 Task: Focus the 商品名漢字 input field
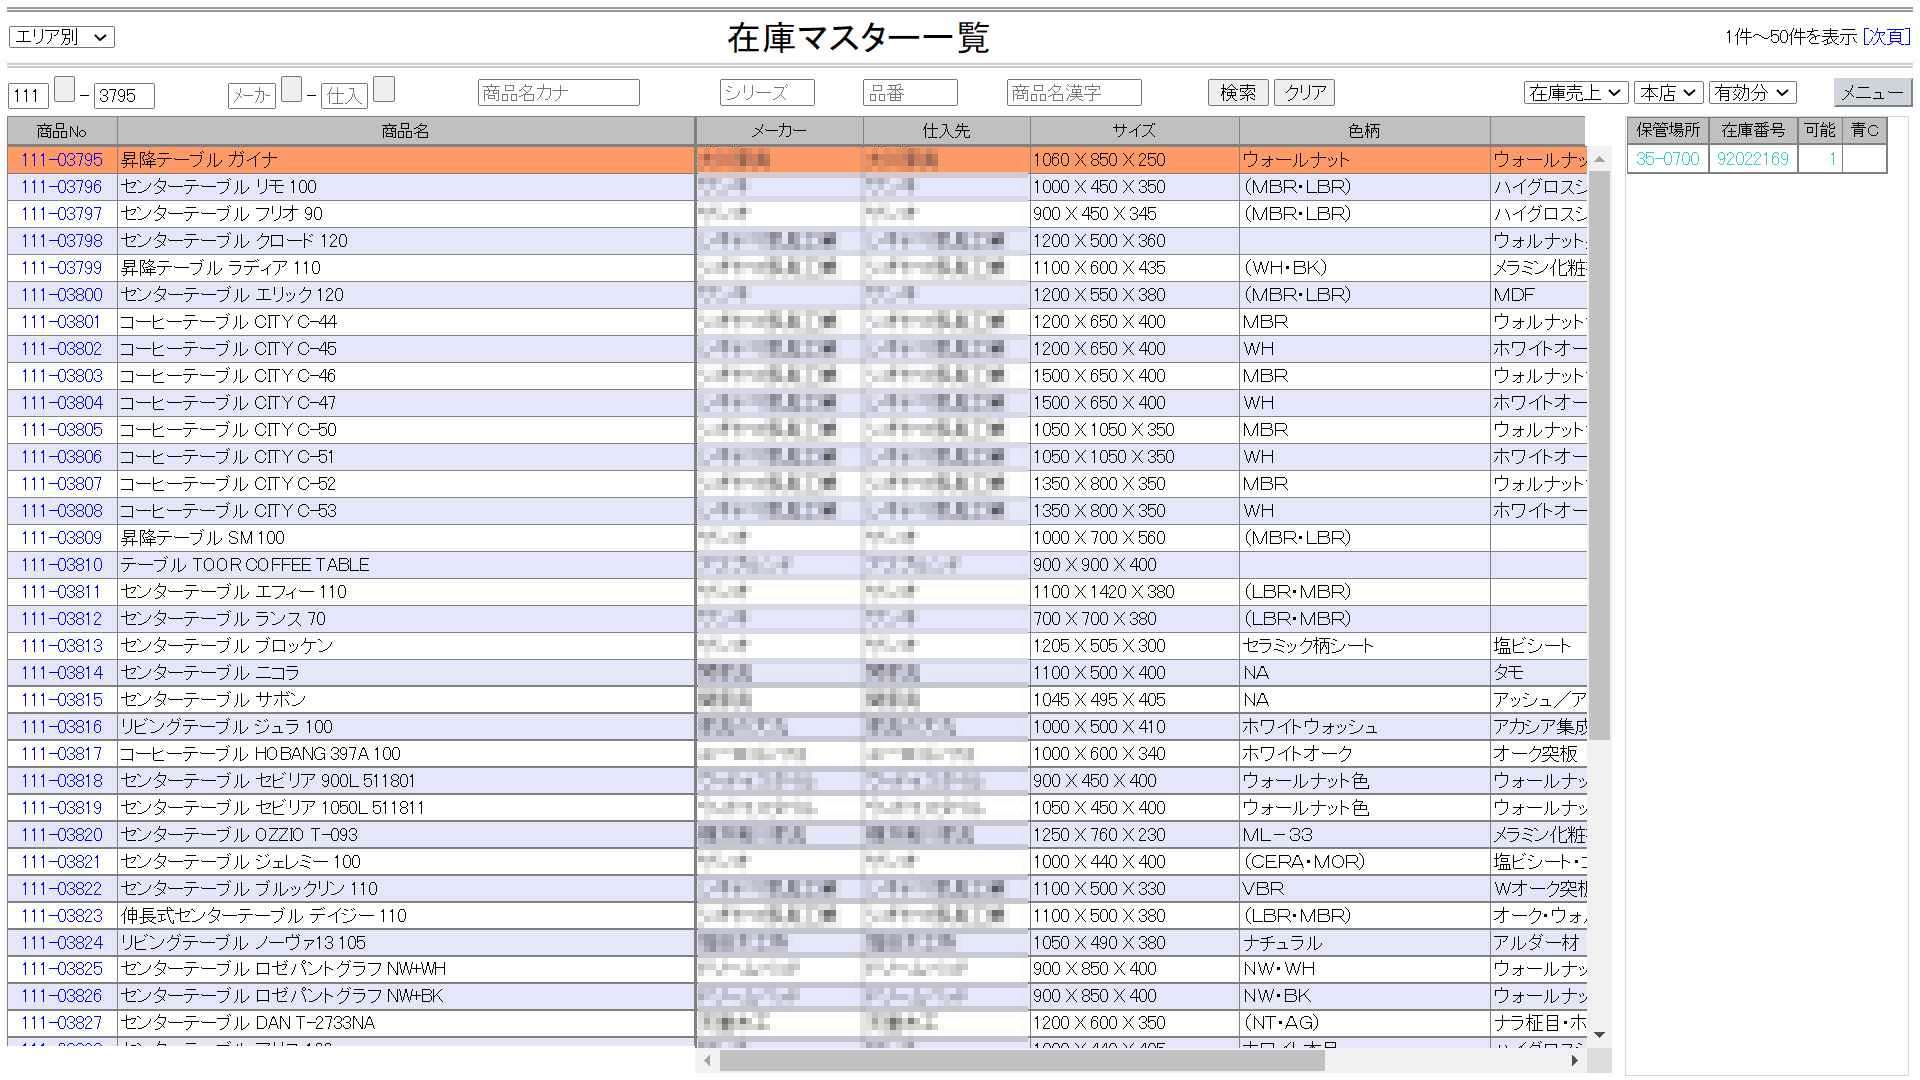coord(1074,92)
